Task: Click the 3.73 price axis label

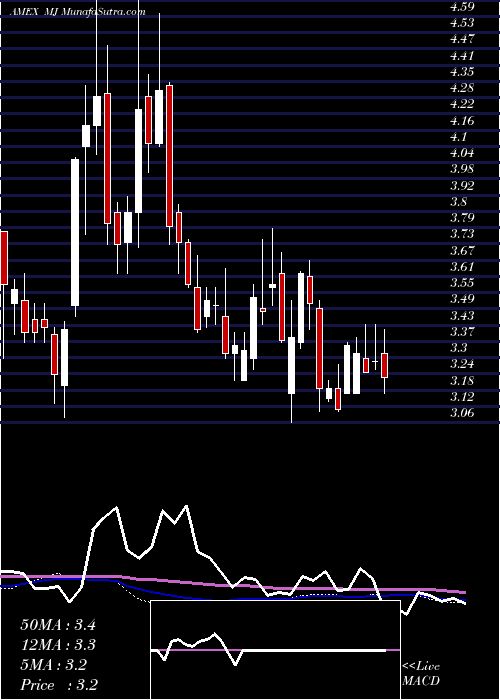Action: tap(462, 233)
